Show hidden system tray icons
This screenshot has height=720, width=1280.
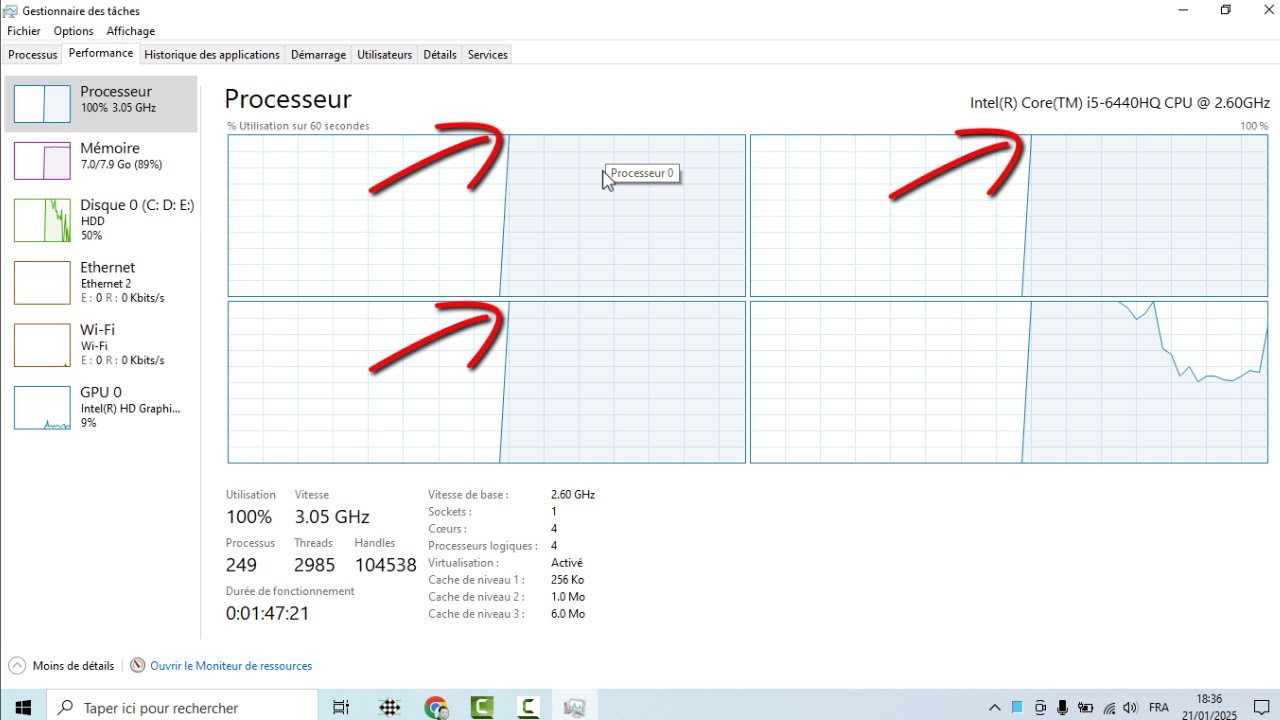point(994,708)
